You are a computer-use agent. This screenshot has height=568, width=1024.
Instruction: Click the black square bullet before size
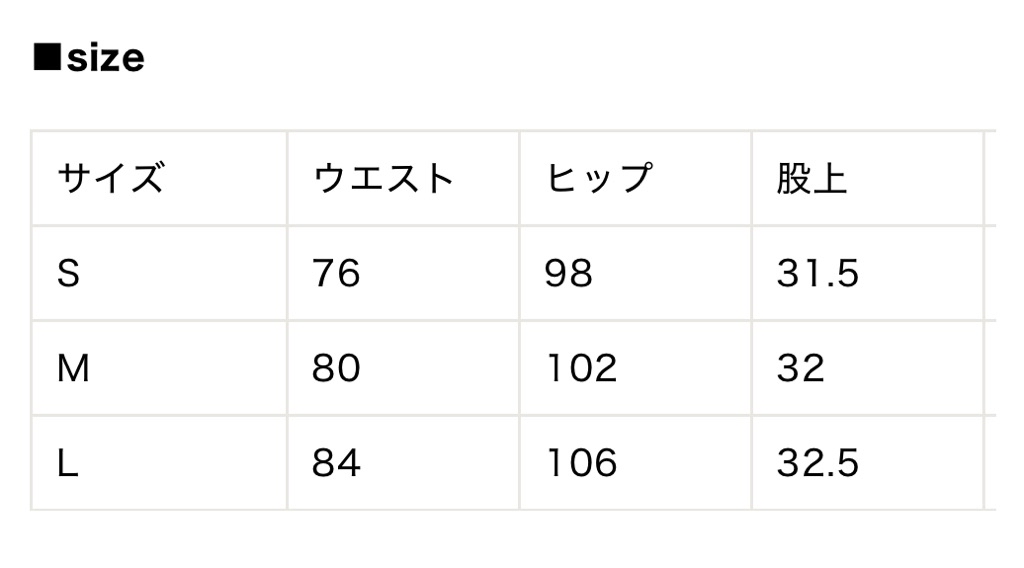(x=47, y=57)
